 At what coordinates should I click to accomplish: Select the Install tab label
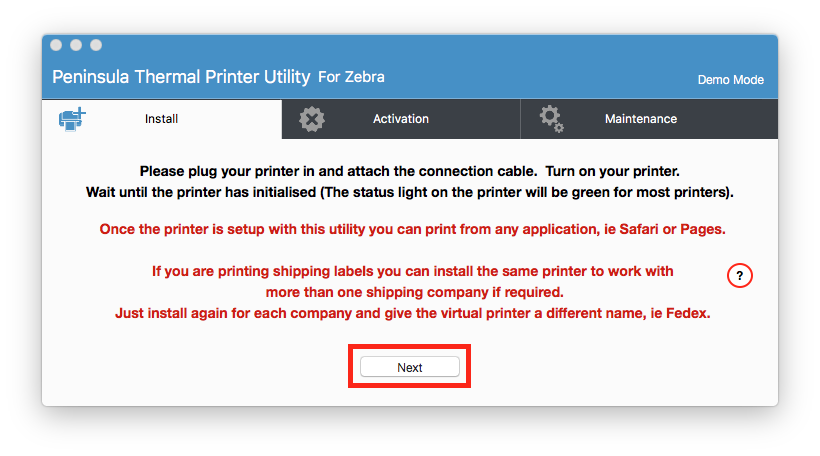[161, 119]
